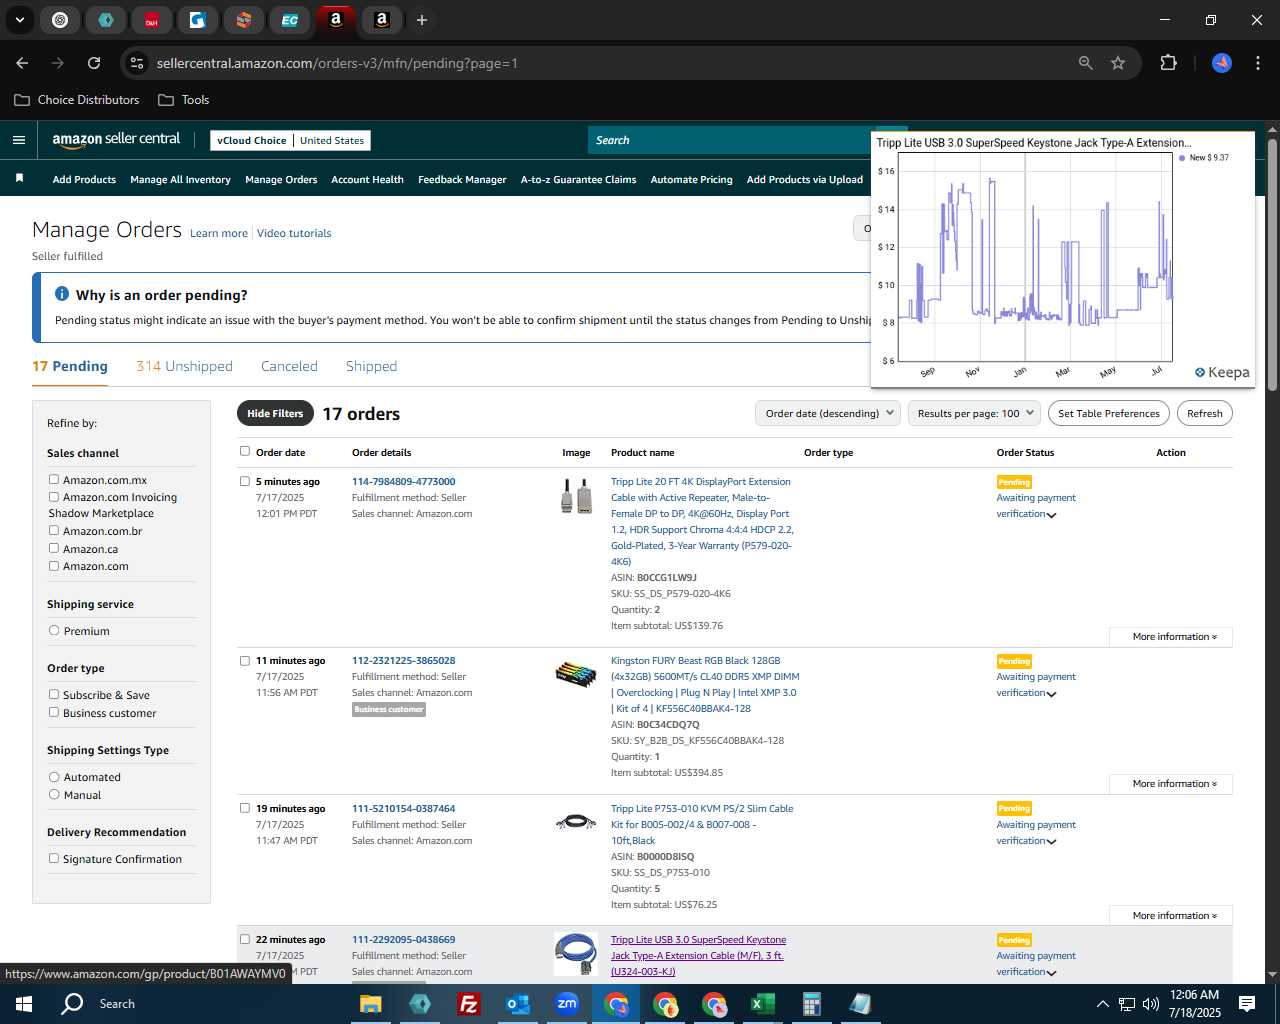Go back with the browser back arrow
Screen dimensions: 1280x1024
click(x=22, y=63)
